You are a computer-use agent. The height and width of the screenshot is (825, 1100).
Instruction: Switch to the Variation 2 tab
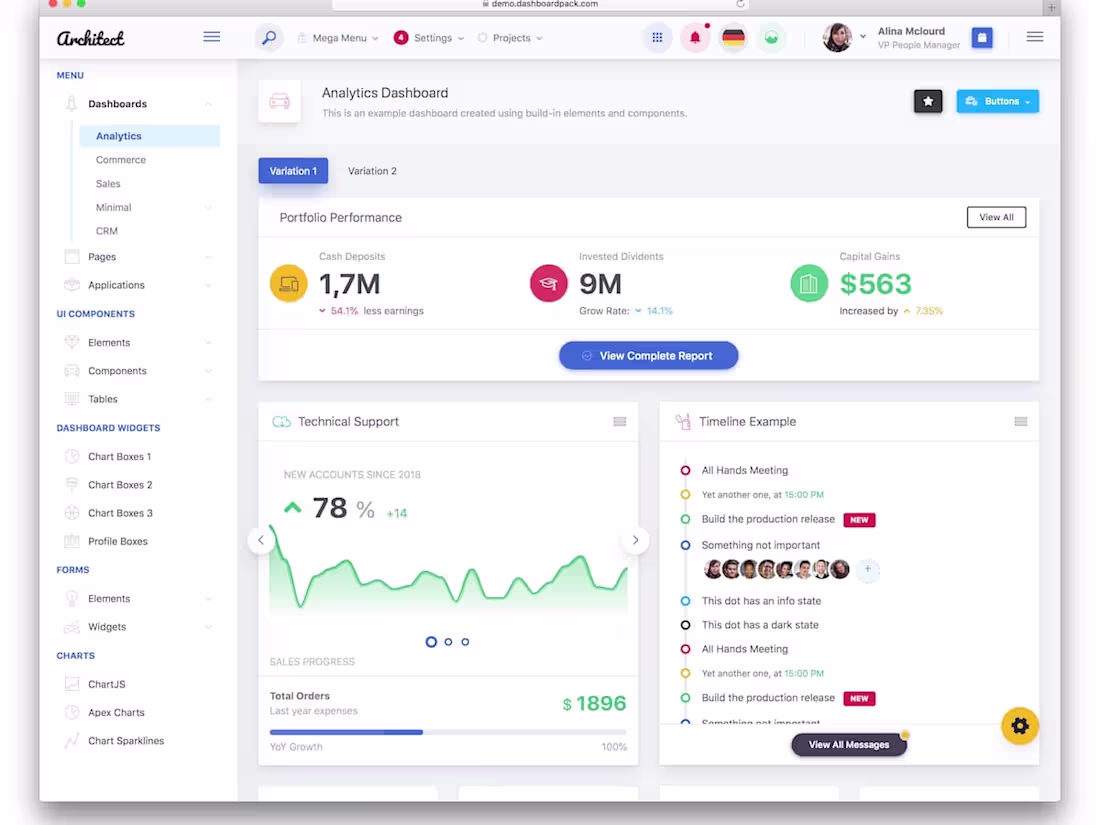pyautogui.click(x=372, y=171)
